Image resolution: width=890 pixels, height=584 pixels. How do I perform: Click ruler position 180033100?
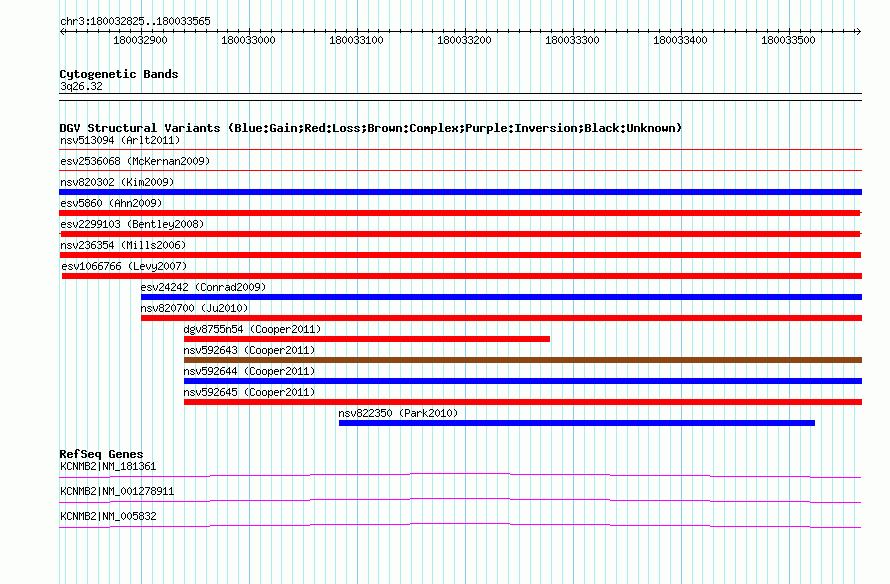point(356,40)
